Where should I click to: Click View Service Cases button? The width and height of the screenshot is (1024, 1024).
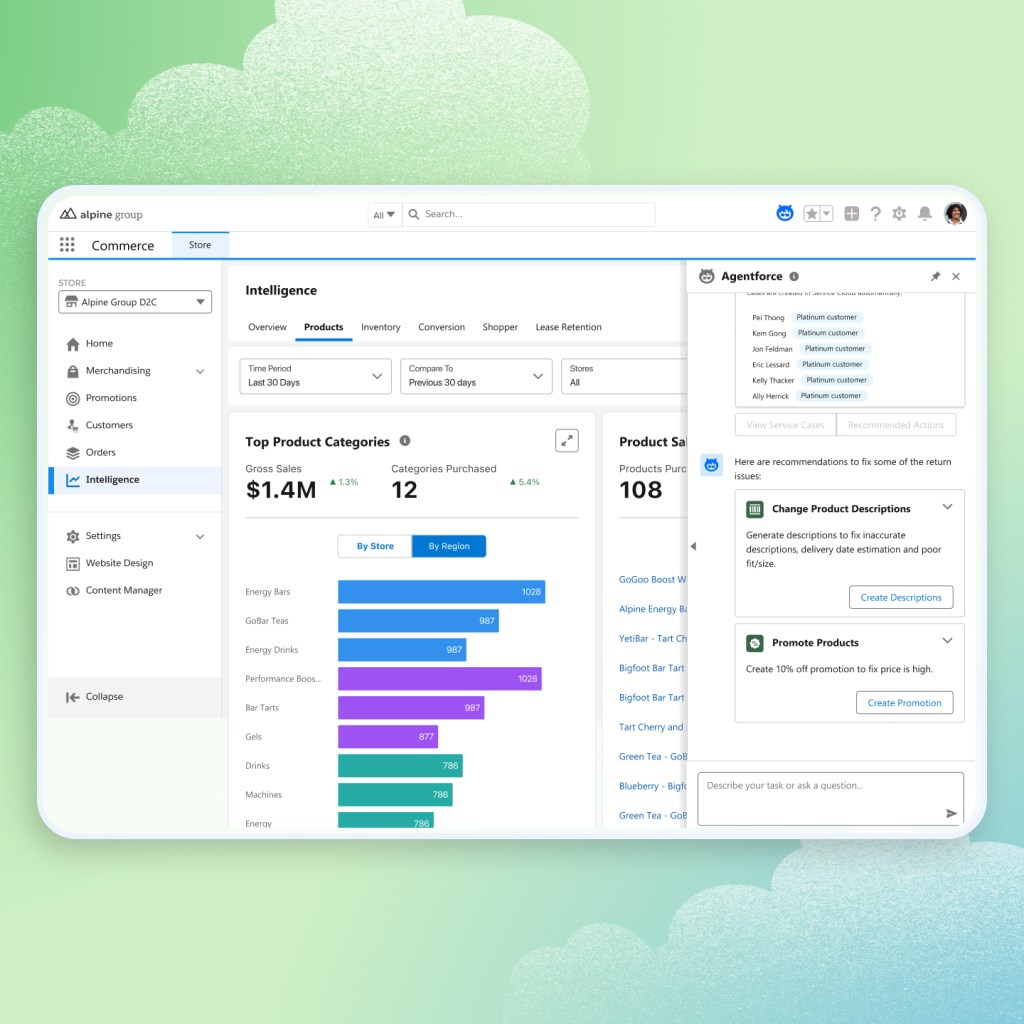785,424
